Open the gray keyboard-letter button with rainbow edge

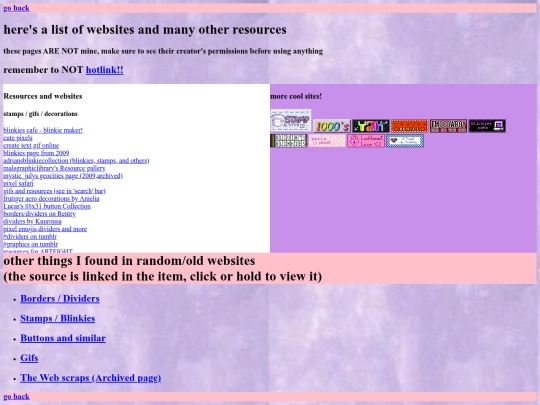click(x=289, y=141)
